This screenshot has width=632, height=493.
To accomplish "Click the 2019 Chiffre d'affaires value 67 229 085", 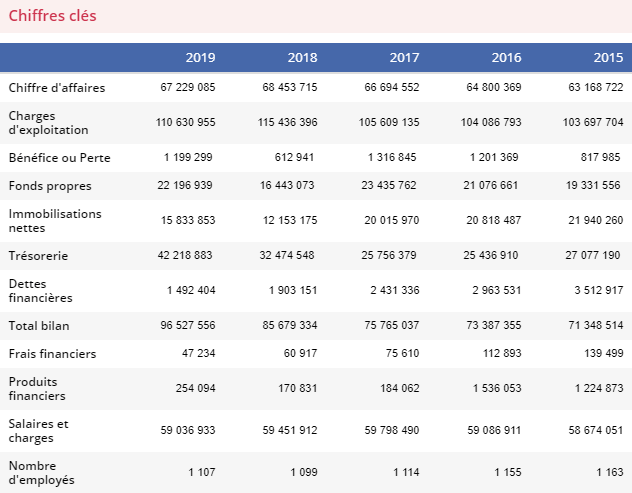I will pyautogui.click(x=188, y=88).
